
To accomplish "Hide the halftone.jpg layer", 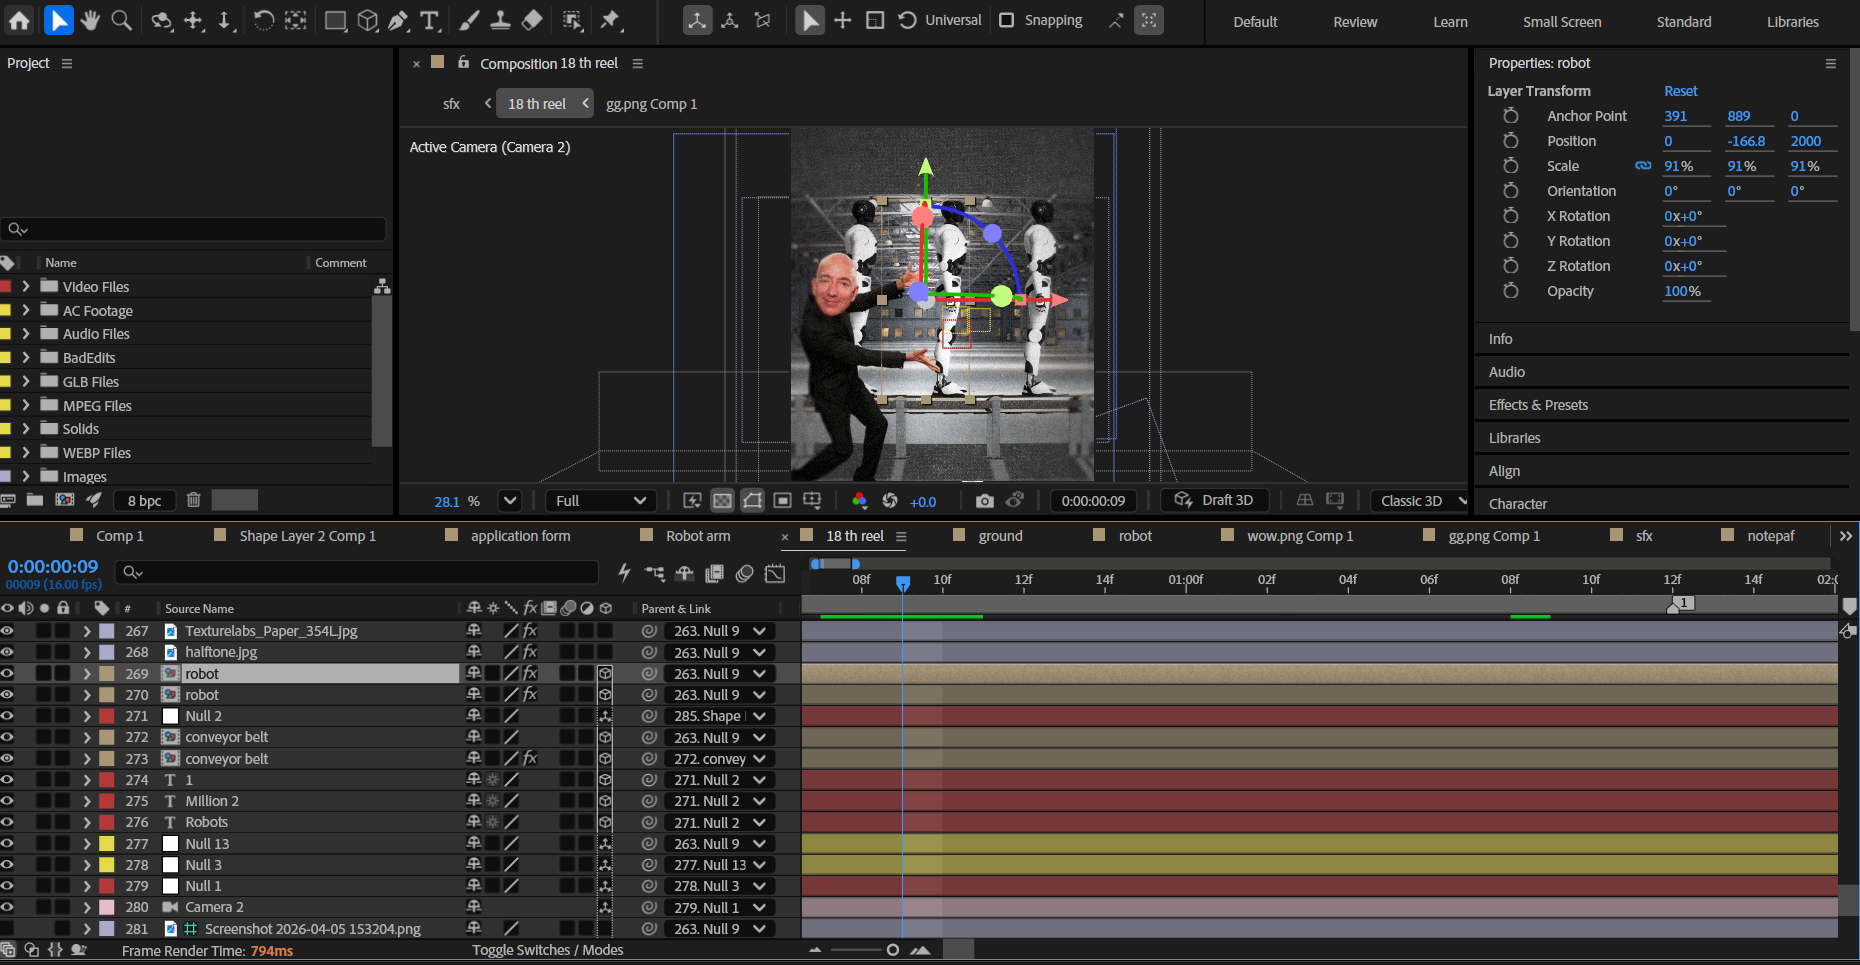I will [x=8, y=652].
